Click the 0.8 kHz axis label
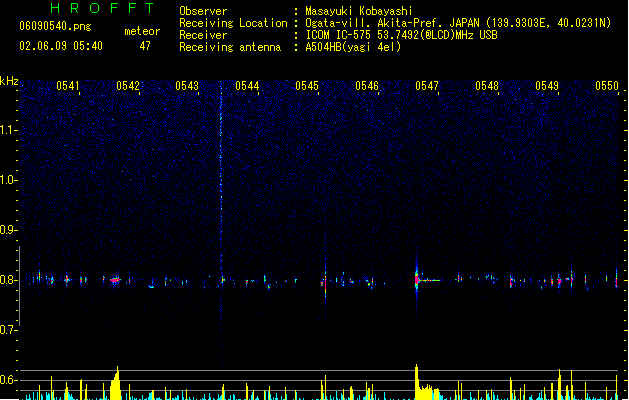The height and width of the screenshot is (400, 629). coord(8,280)
